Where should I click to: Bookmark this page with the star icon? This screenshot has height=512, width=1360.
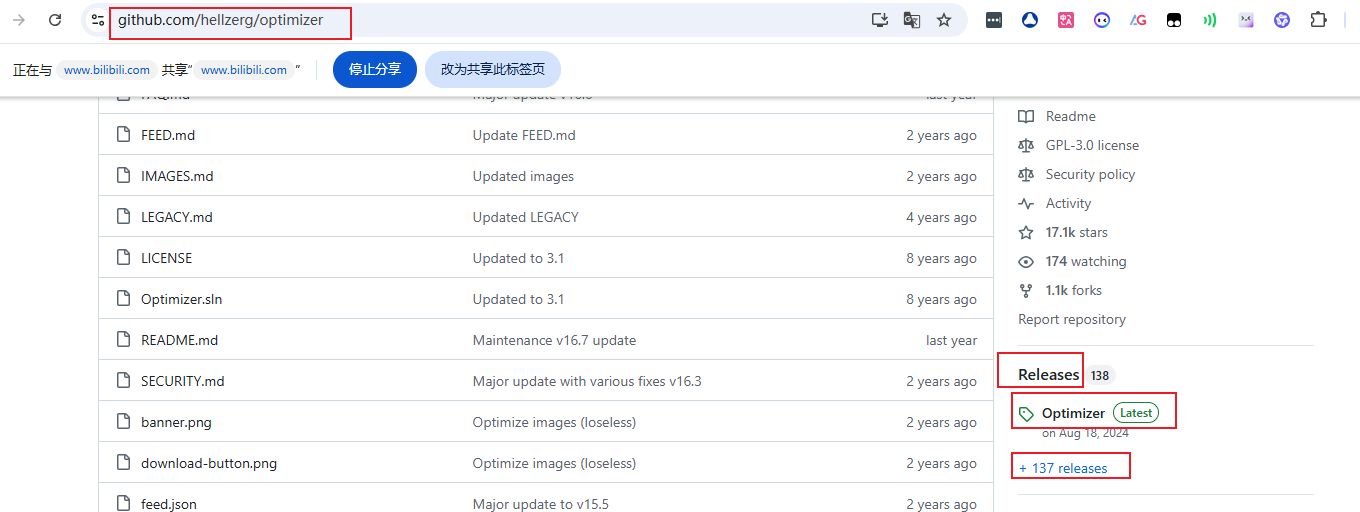pos(943,20)
